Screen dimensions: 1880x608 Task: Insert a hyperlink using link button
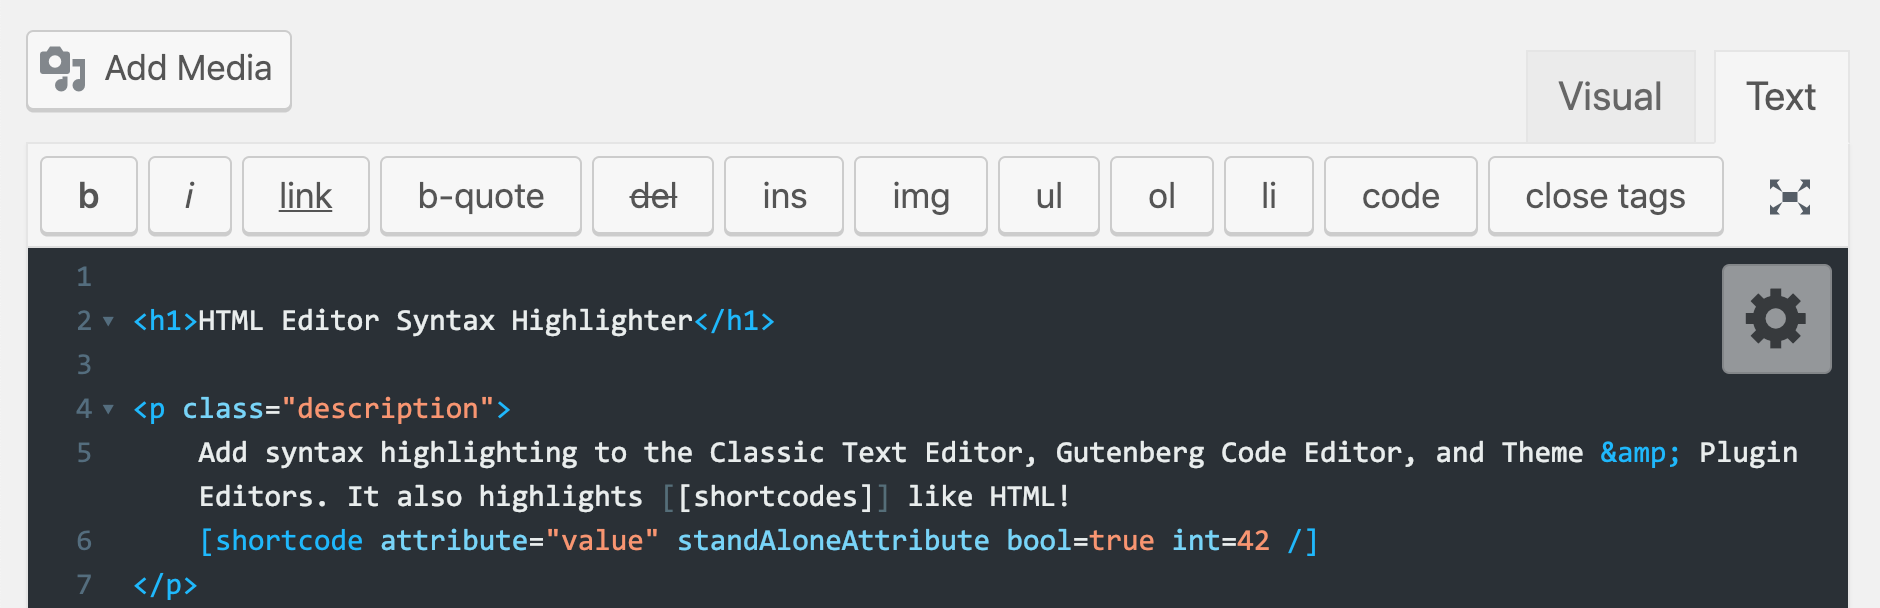point(305,196)
